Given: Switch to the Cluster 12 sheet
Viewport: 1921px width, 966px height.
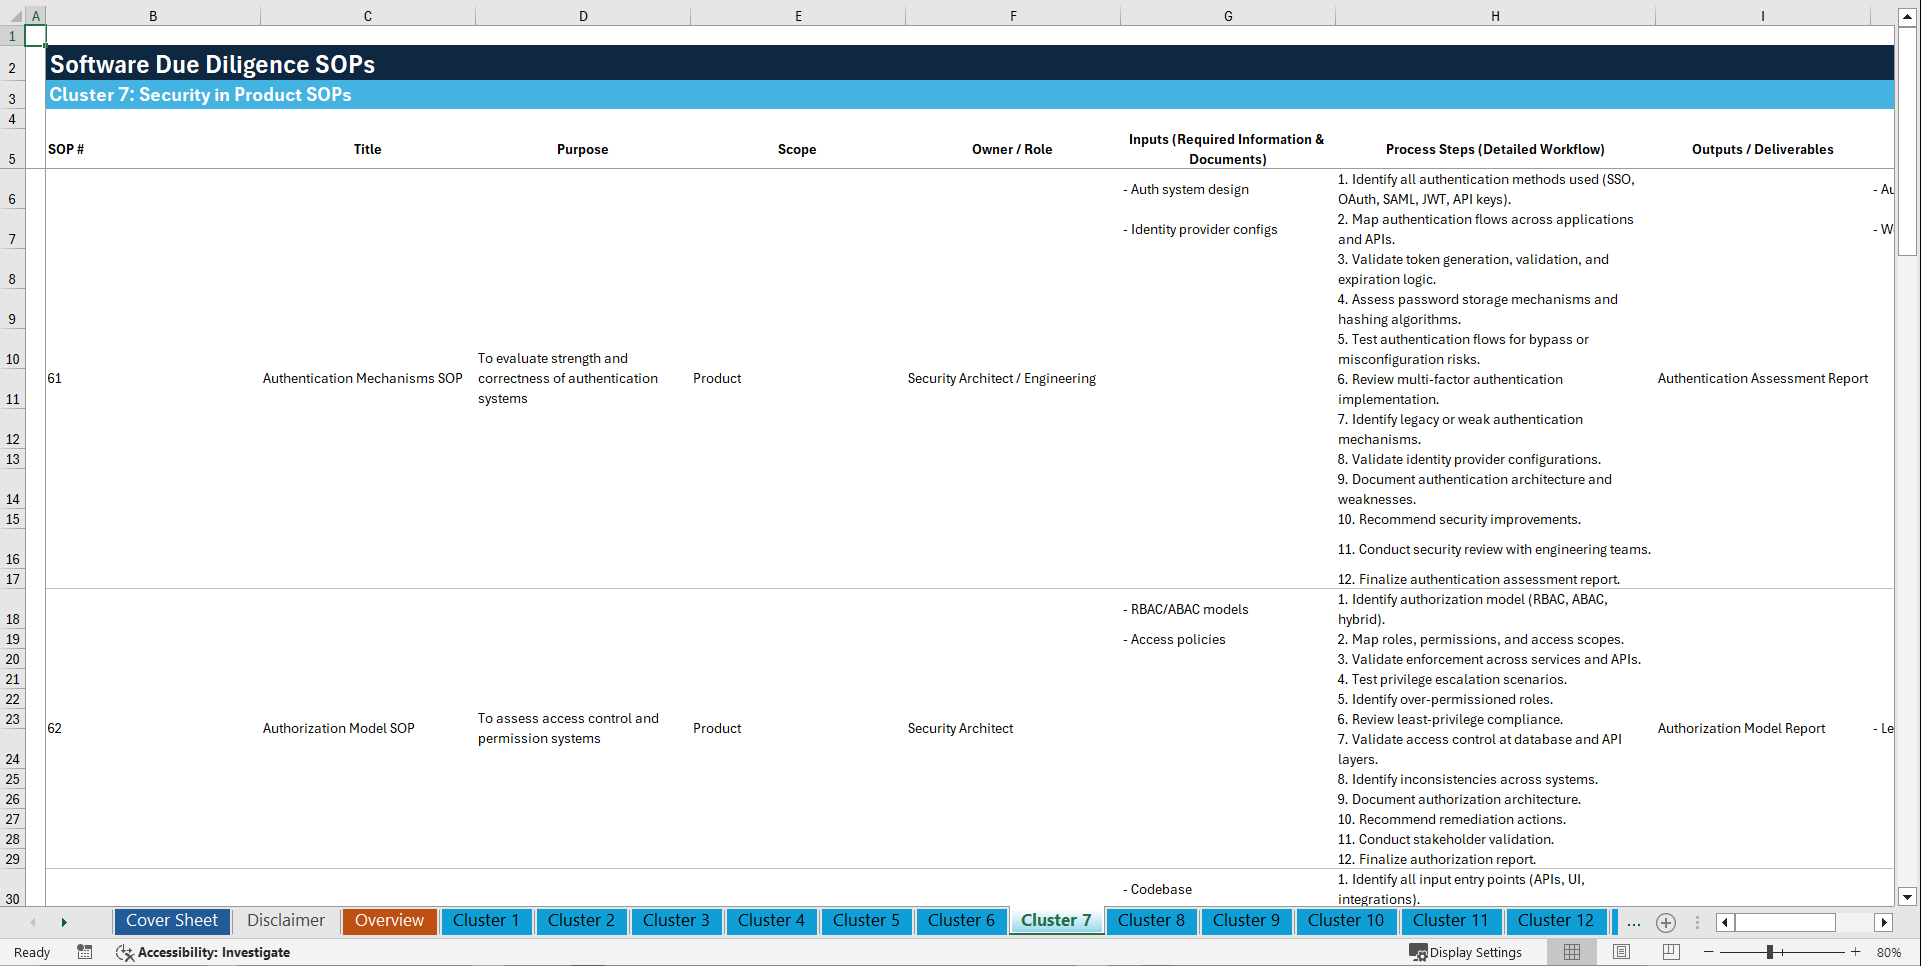Looking at the screenshot, I should tap(1556, 921).
